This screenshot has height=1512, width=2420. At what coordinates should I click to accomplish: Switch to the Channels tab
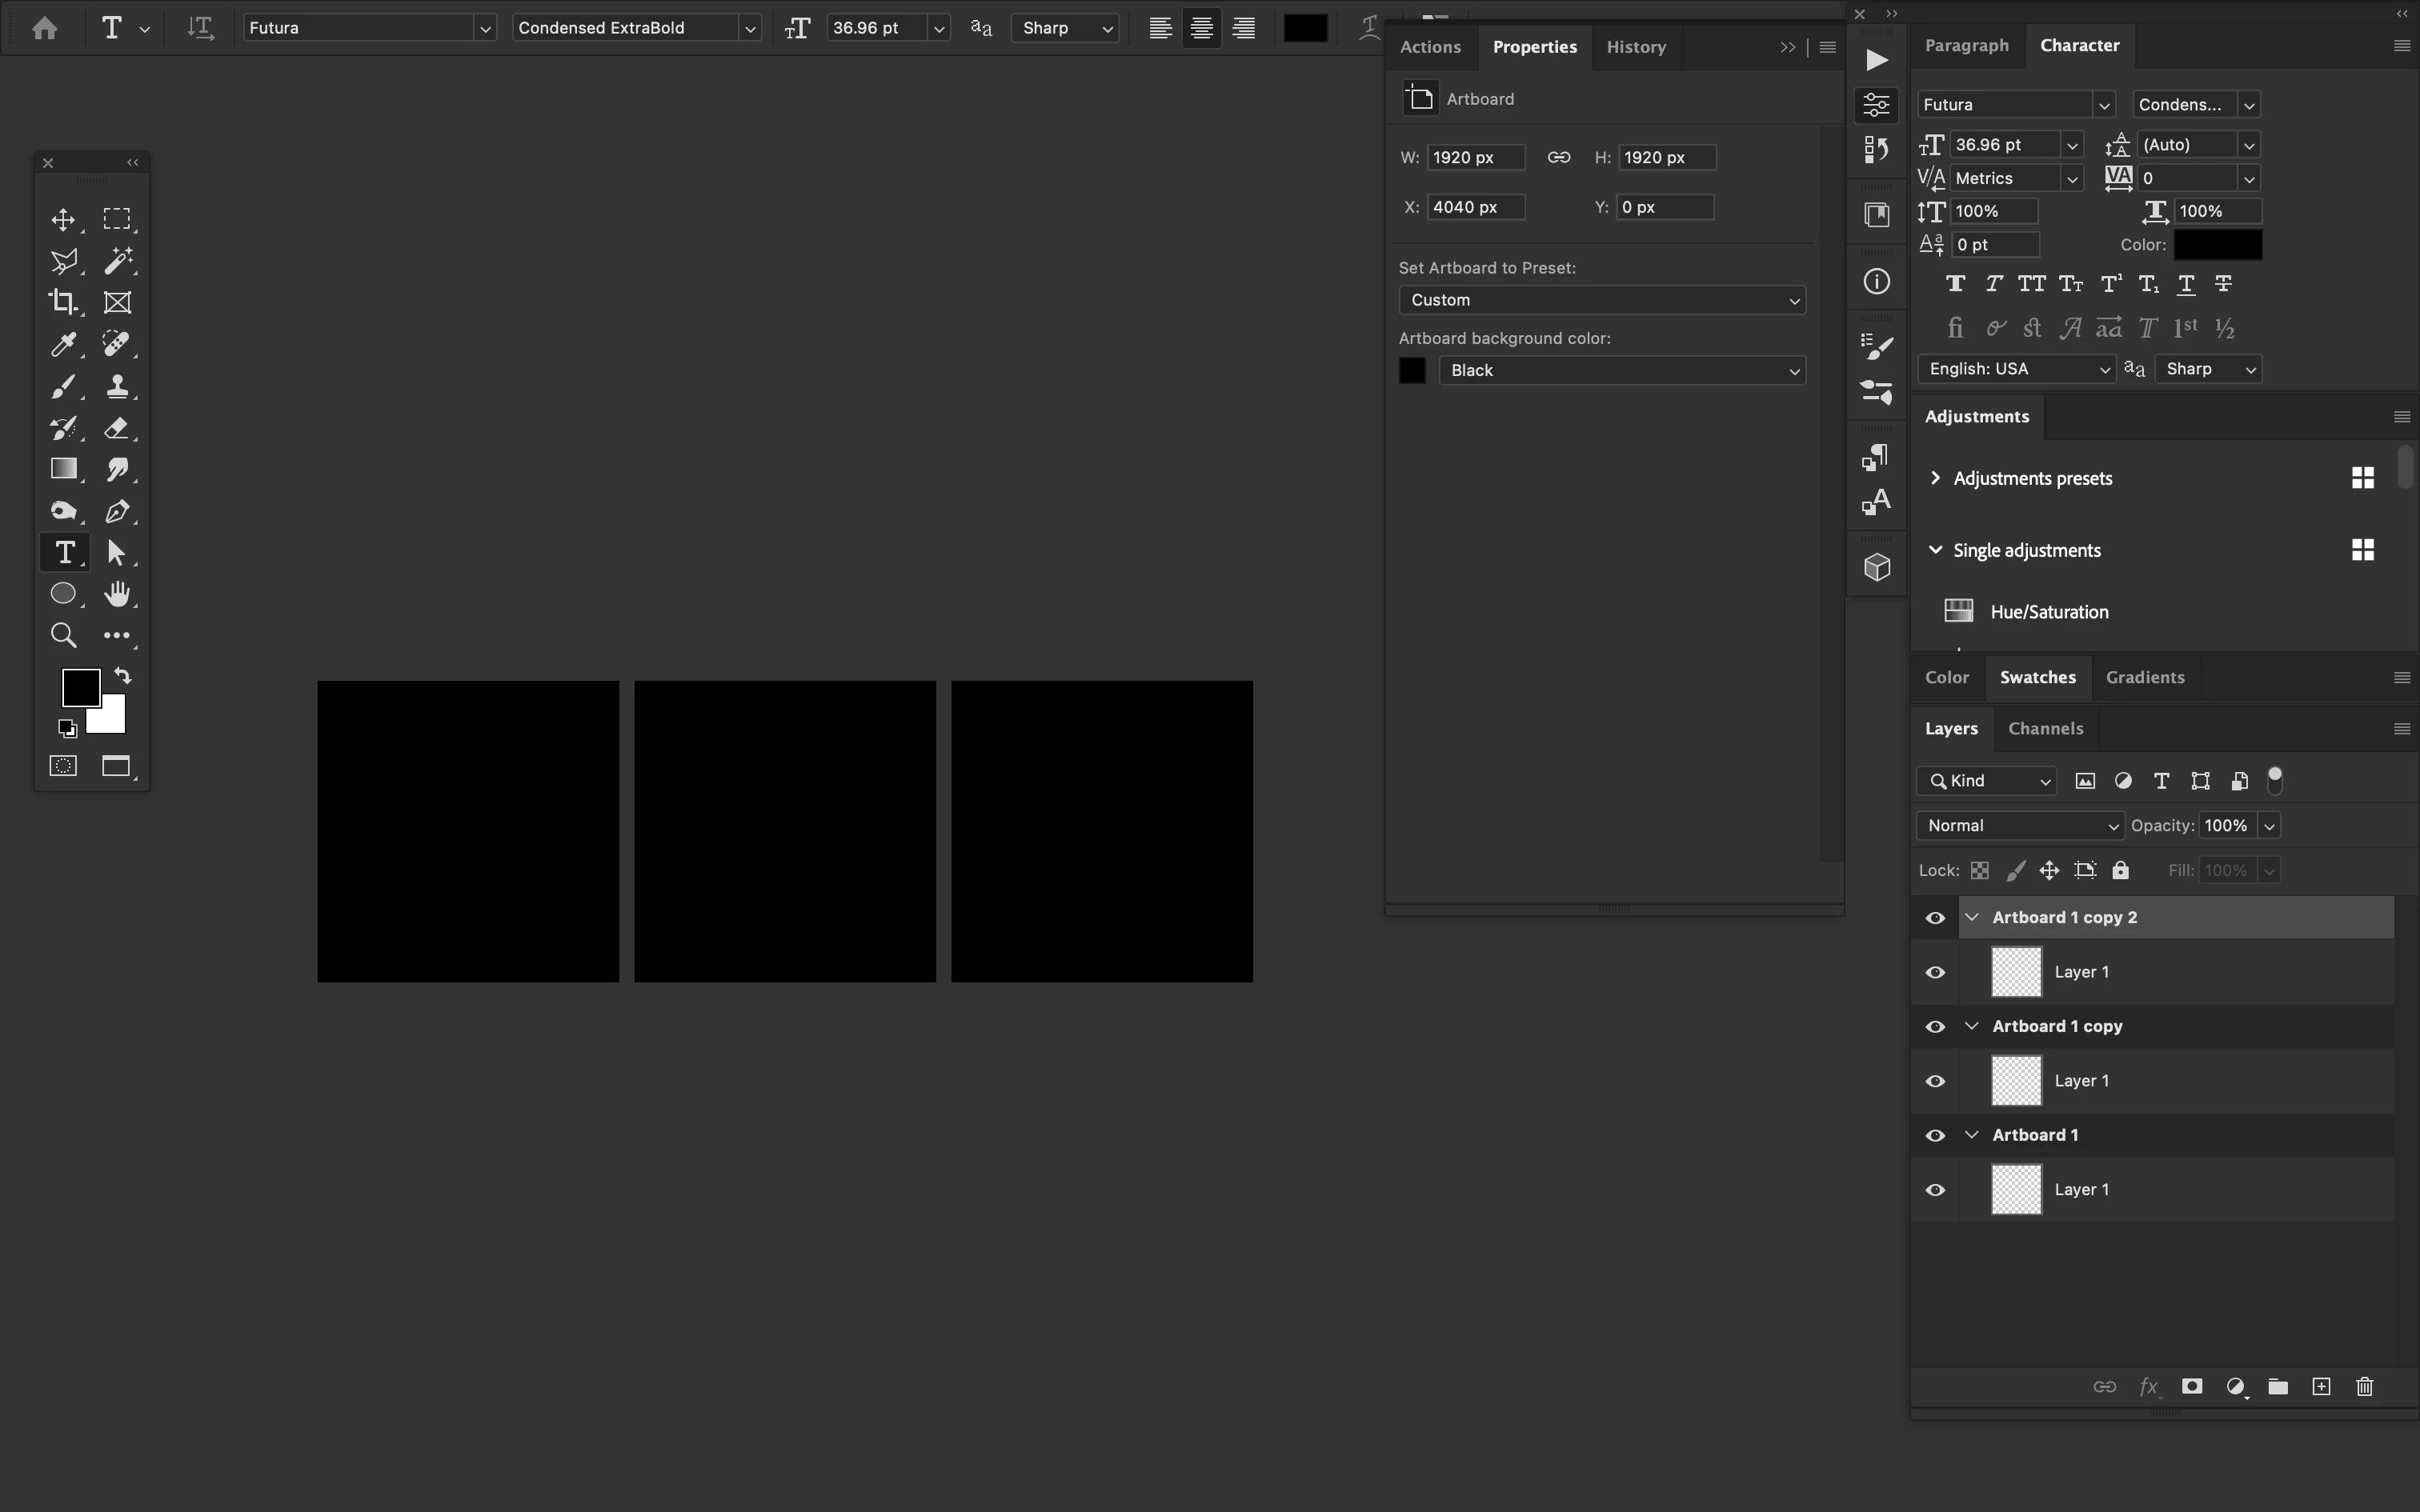[2045, 729]
